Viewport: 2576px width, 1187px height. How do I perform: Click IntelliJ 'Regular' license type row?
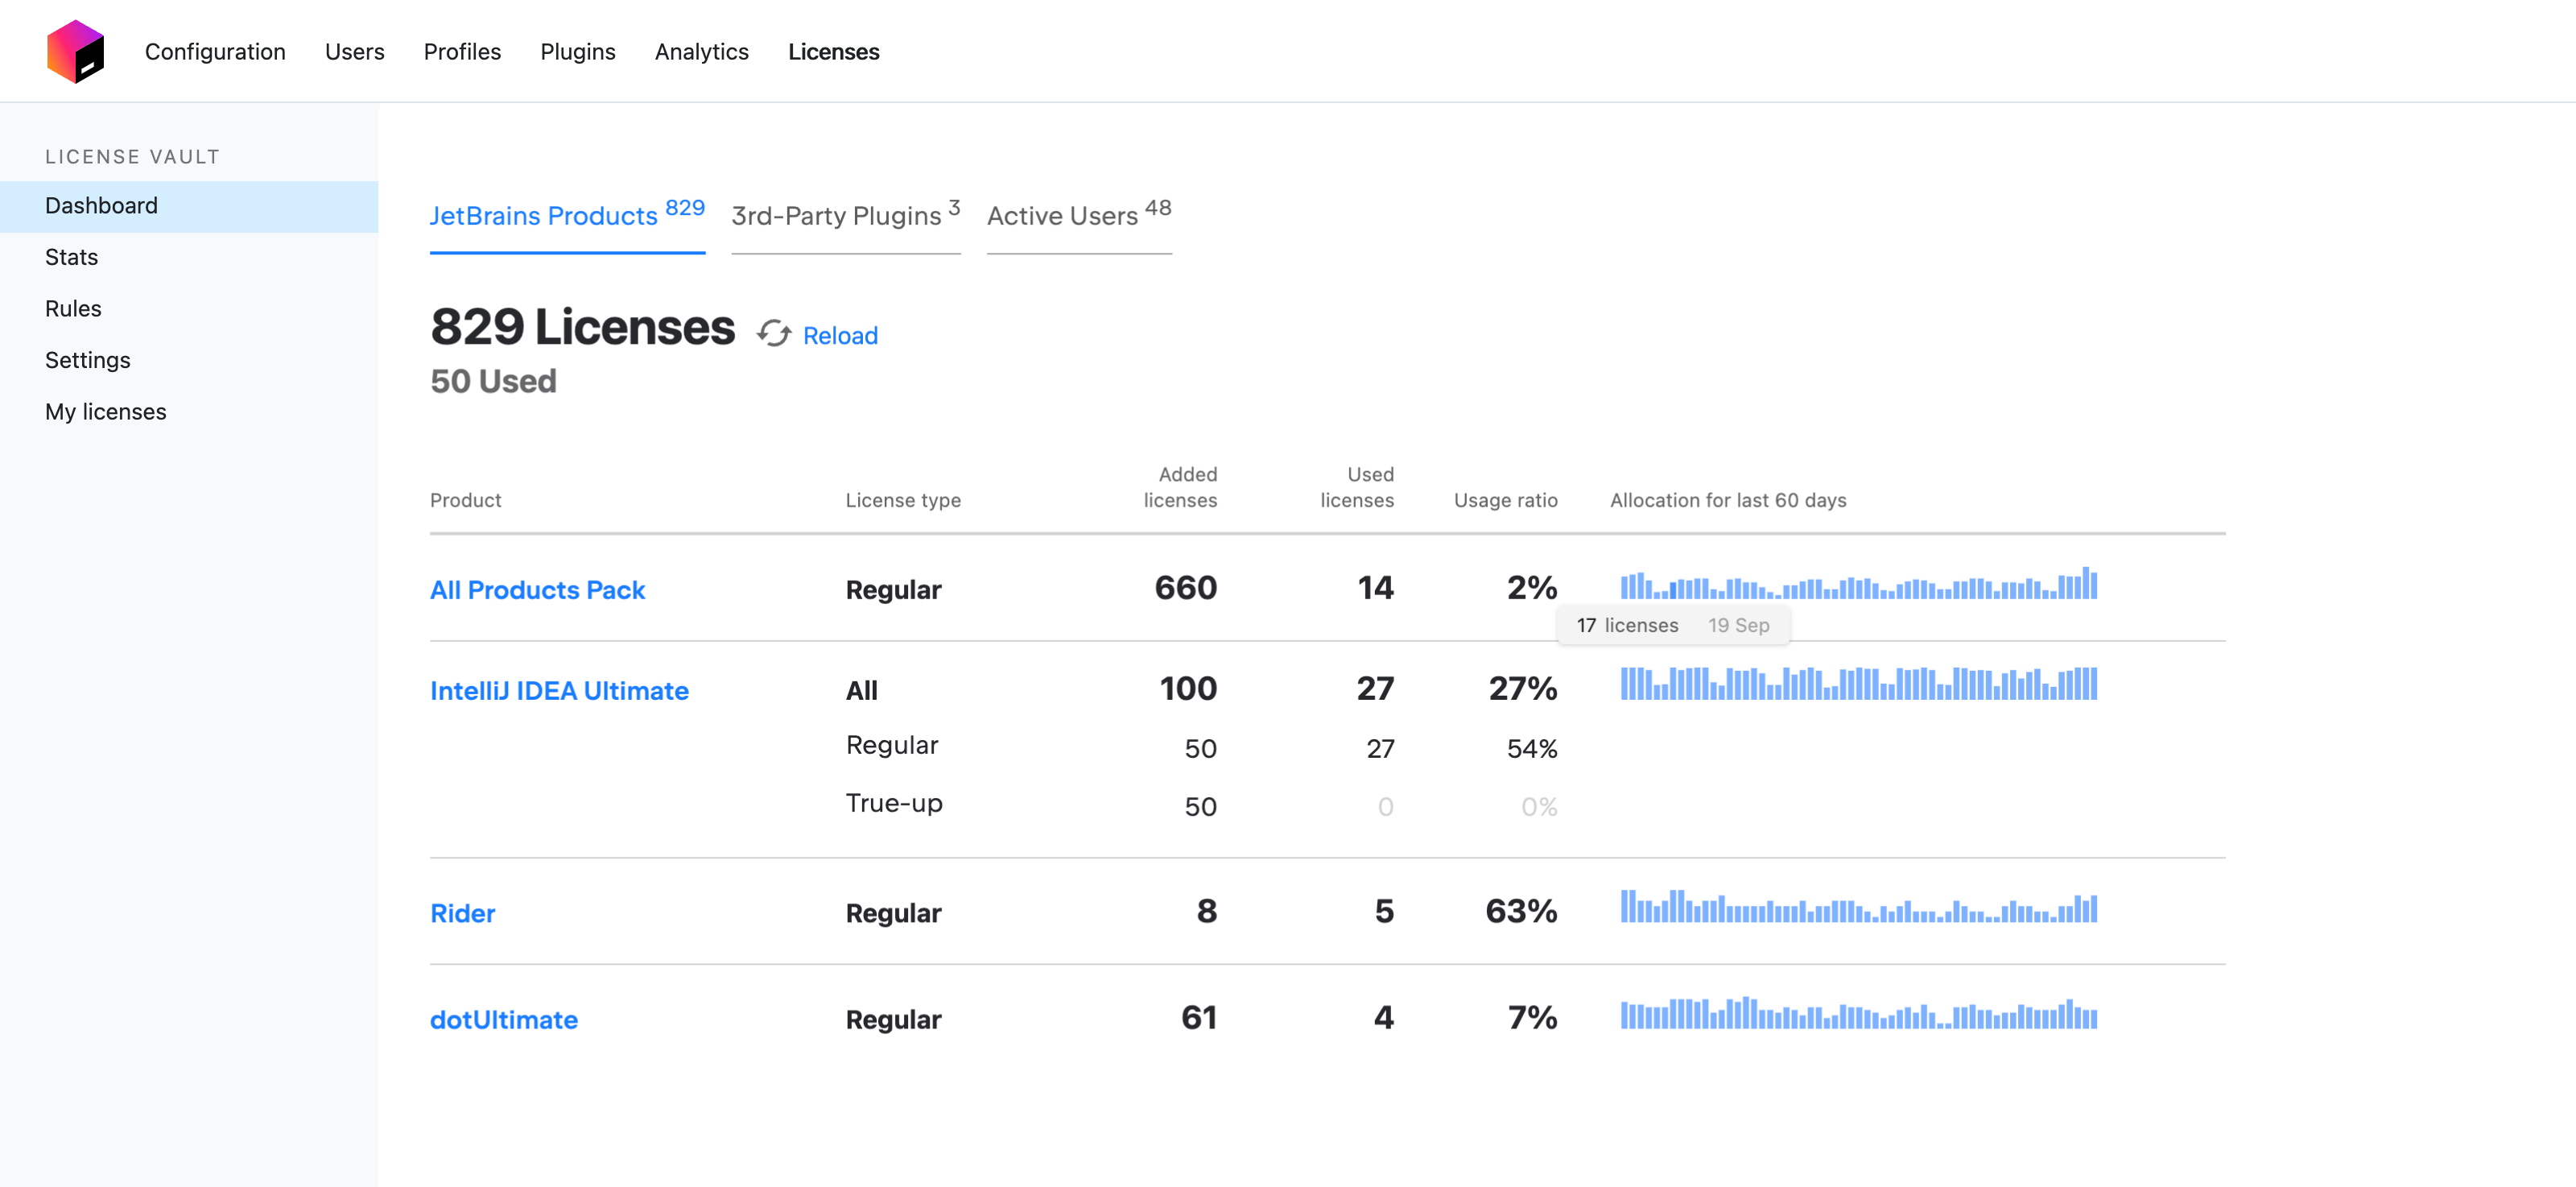pyautogui.click(x=892, y=745)
